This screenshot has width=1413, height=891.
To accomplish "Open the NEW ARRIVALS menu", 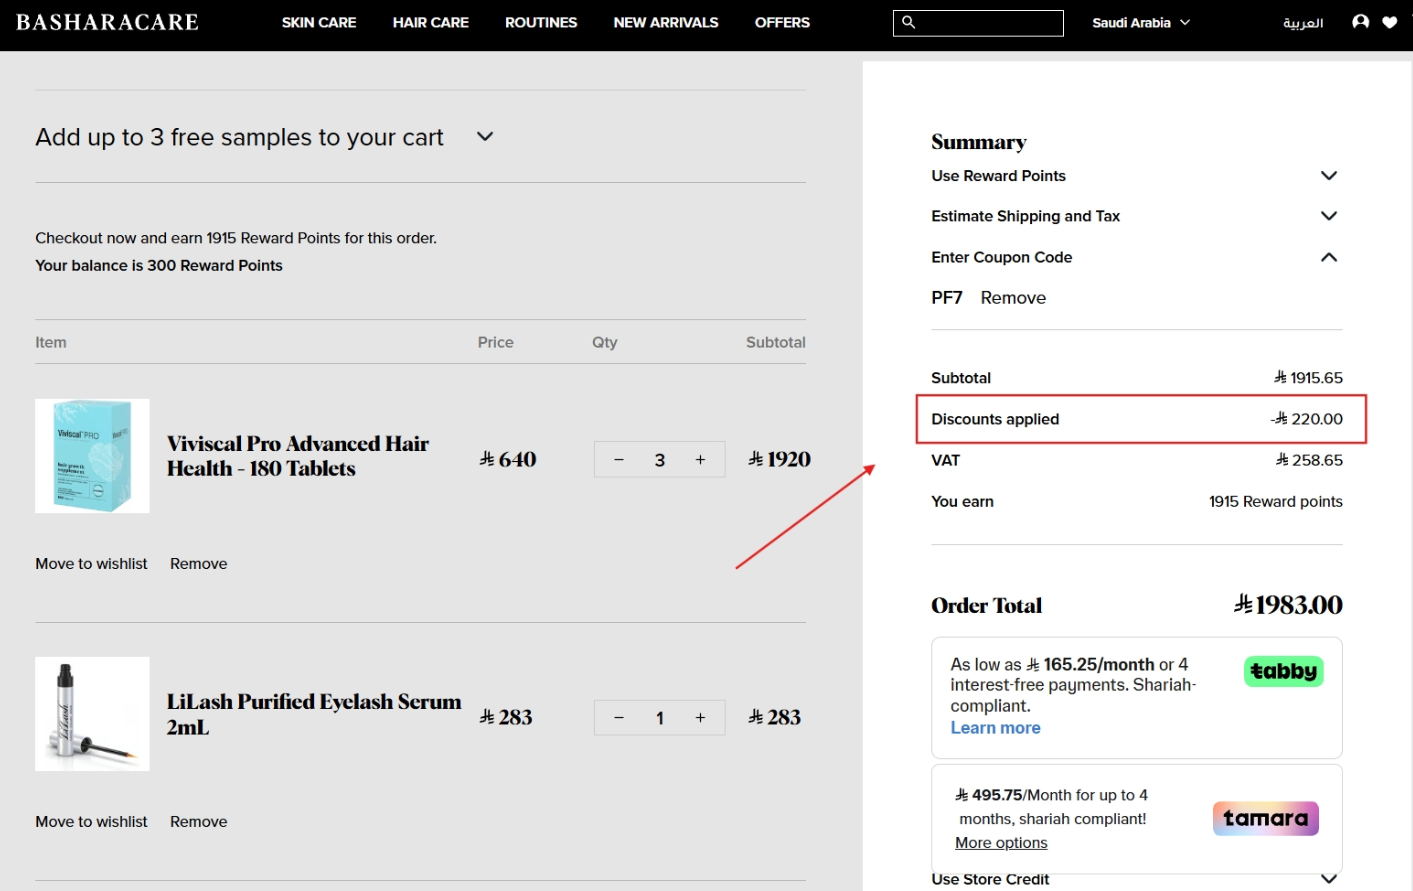I will click(x=666, y=22).
